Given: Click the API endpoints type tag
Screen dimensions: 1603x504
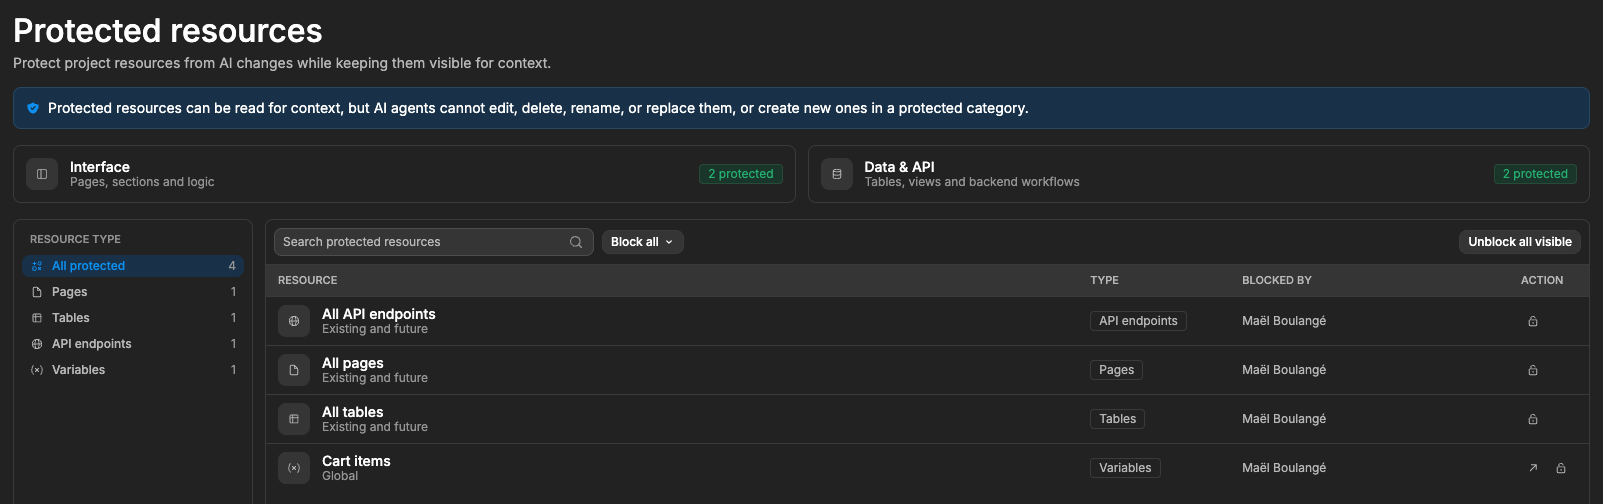Looking at the screenshot, I should 1138,321.
